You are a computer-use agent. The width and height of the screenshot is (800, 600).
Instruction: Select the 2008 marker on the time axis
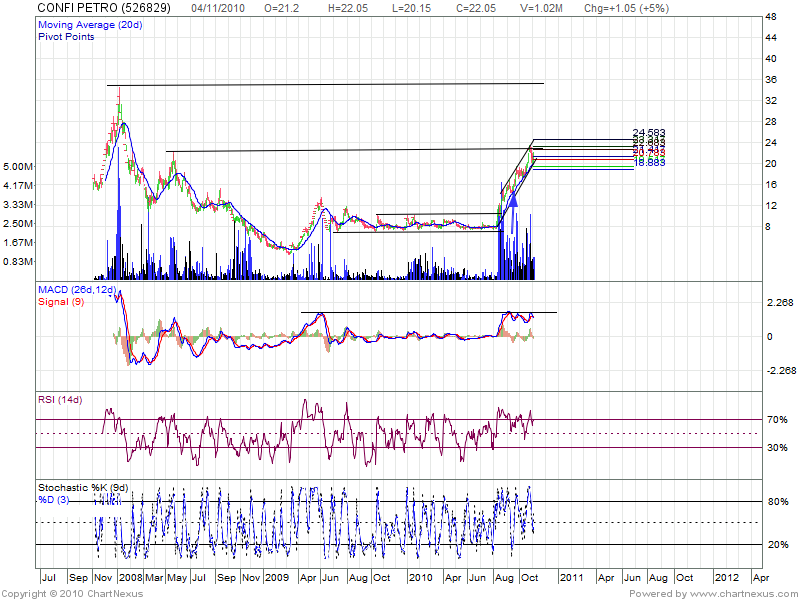[131, 578]
